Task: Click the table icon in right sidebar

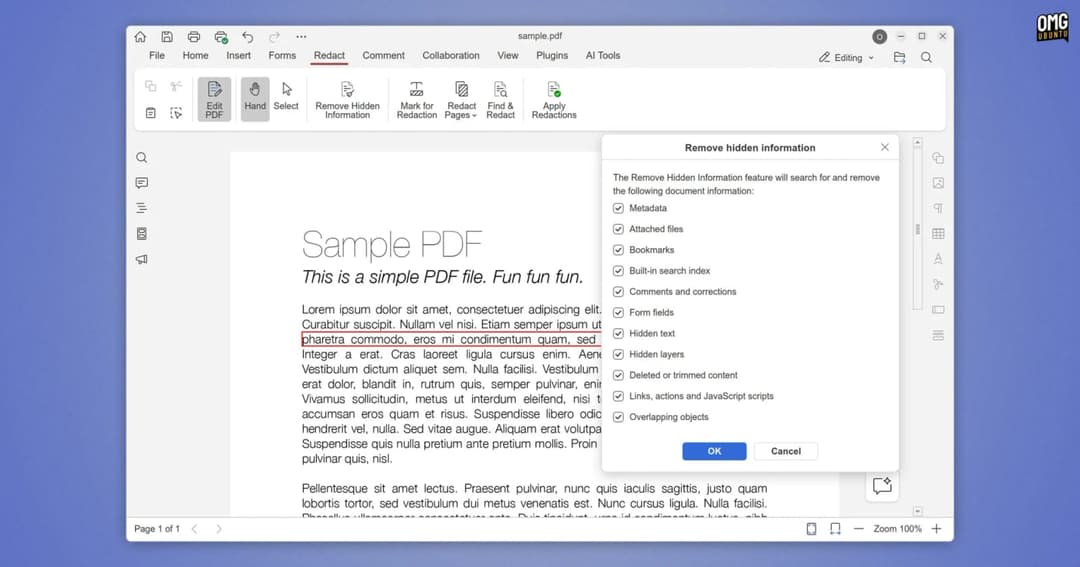Action: coord(938,234)
